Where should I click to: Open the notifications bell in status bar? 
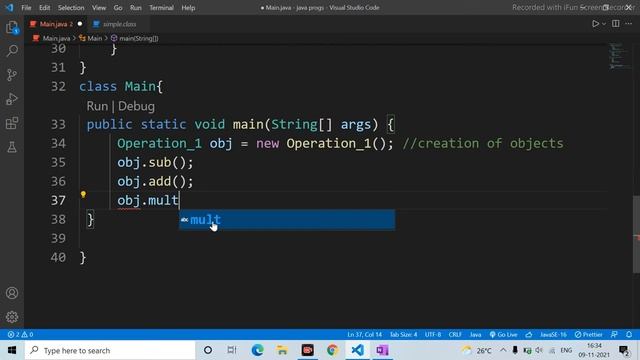[x=629, y=334]
